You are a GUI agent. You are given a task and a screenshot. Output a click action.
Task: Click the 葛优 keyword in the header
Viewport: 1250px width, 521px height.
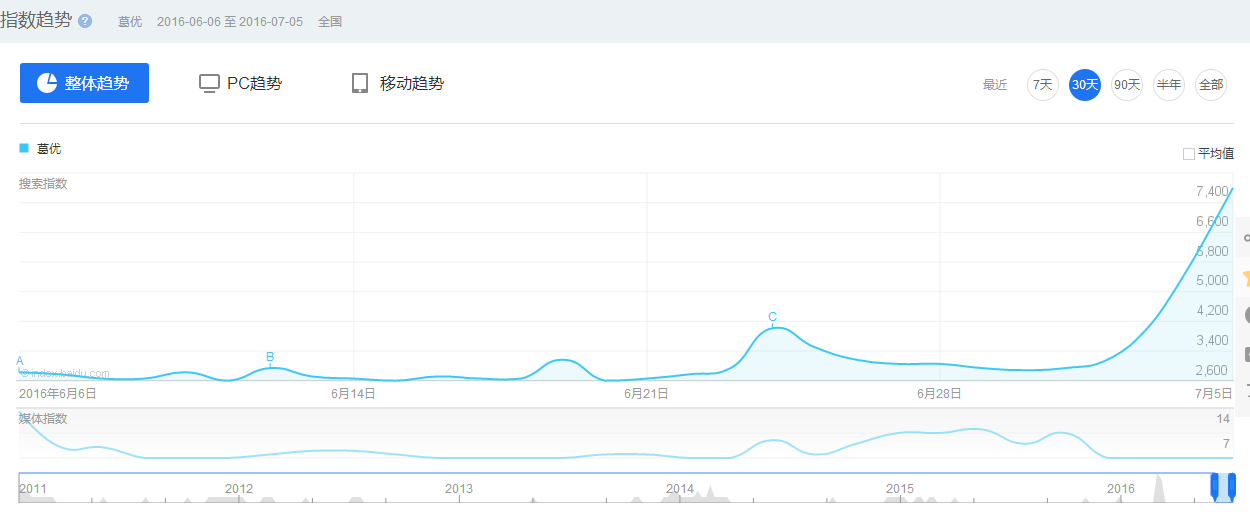pyautogui.click(x=130, y=21)
